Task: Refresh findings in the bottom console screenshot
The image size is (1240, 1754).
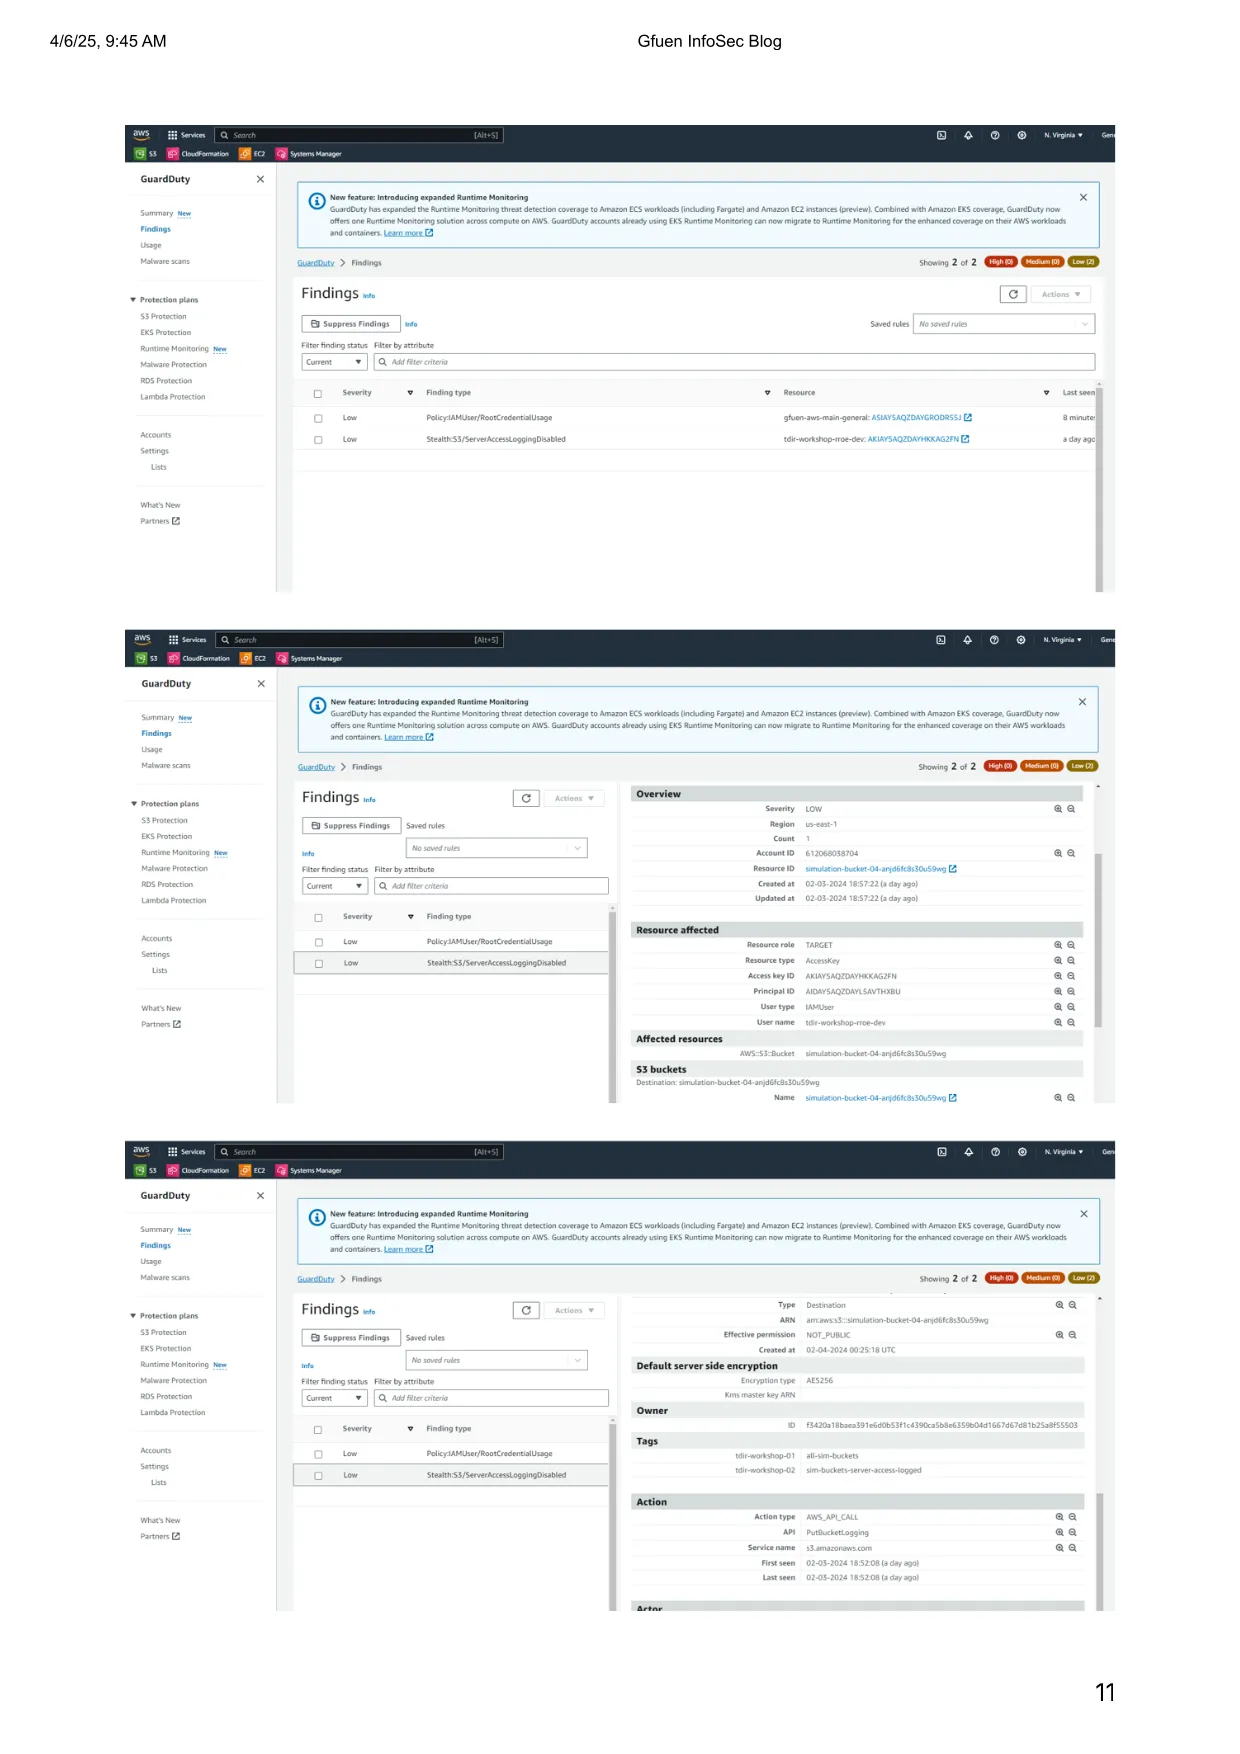Action: click(526, 1310)
